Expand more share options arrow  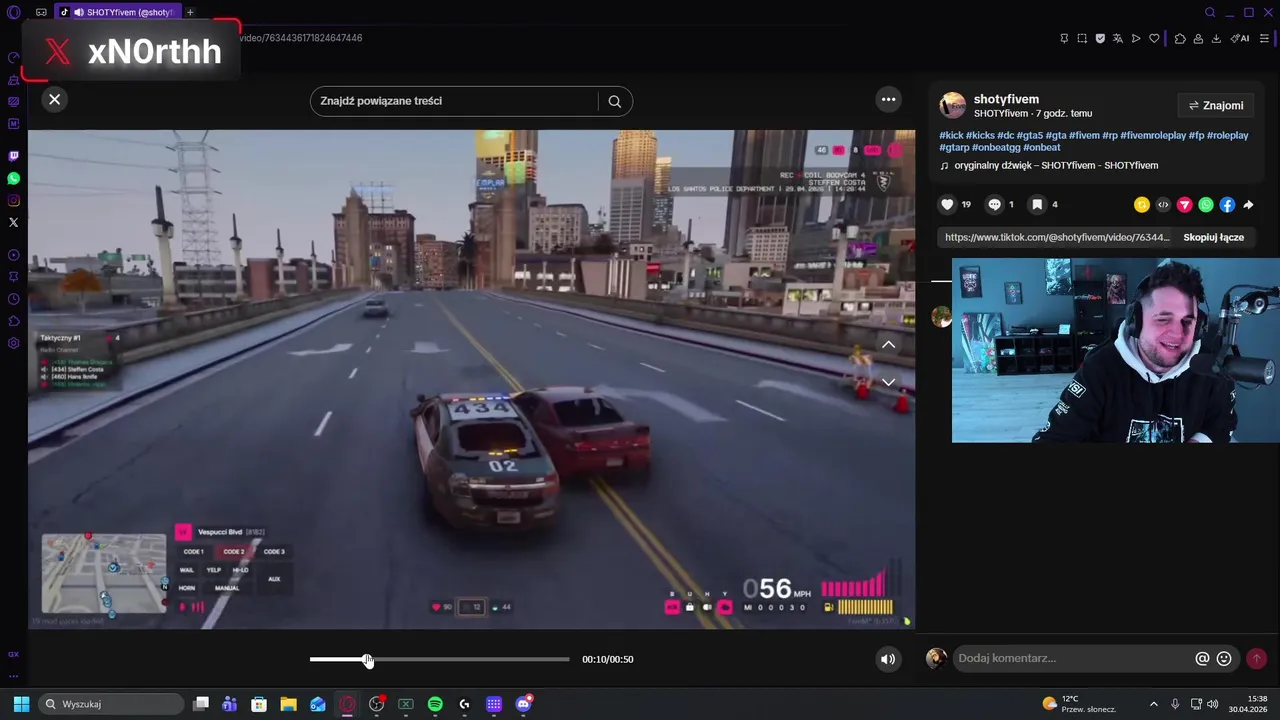1248,205
